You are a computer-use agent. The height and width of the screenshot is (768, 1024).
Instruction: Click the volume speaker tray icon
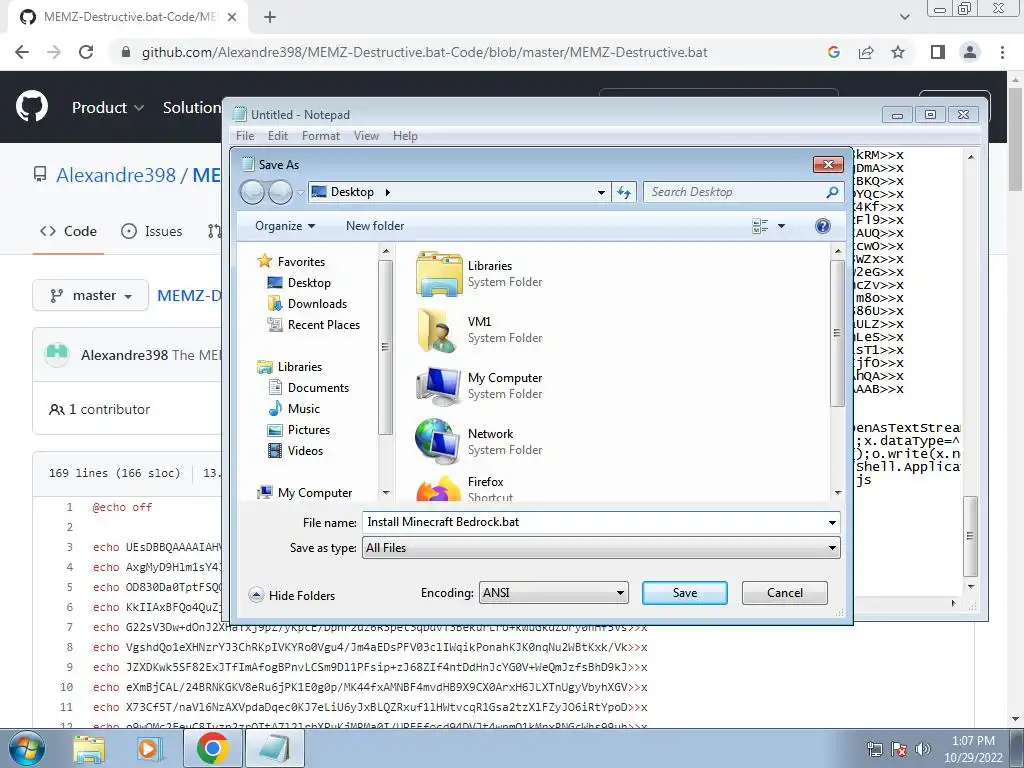click(923, 749)
